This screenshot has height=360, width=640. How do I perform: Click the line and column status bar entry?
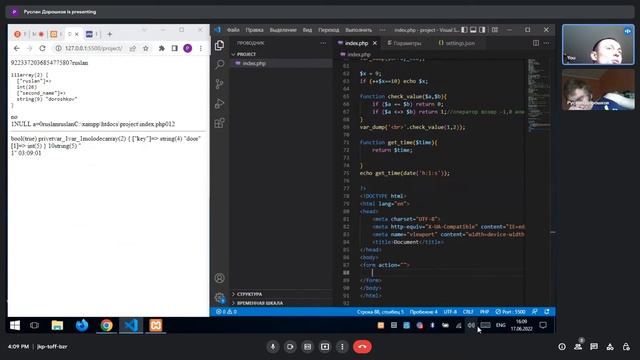pos(380,312)
